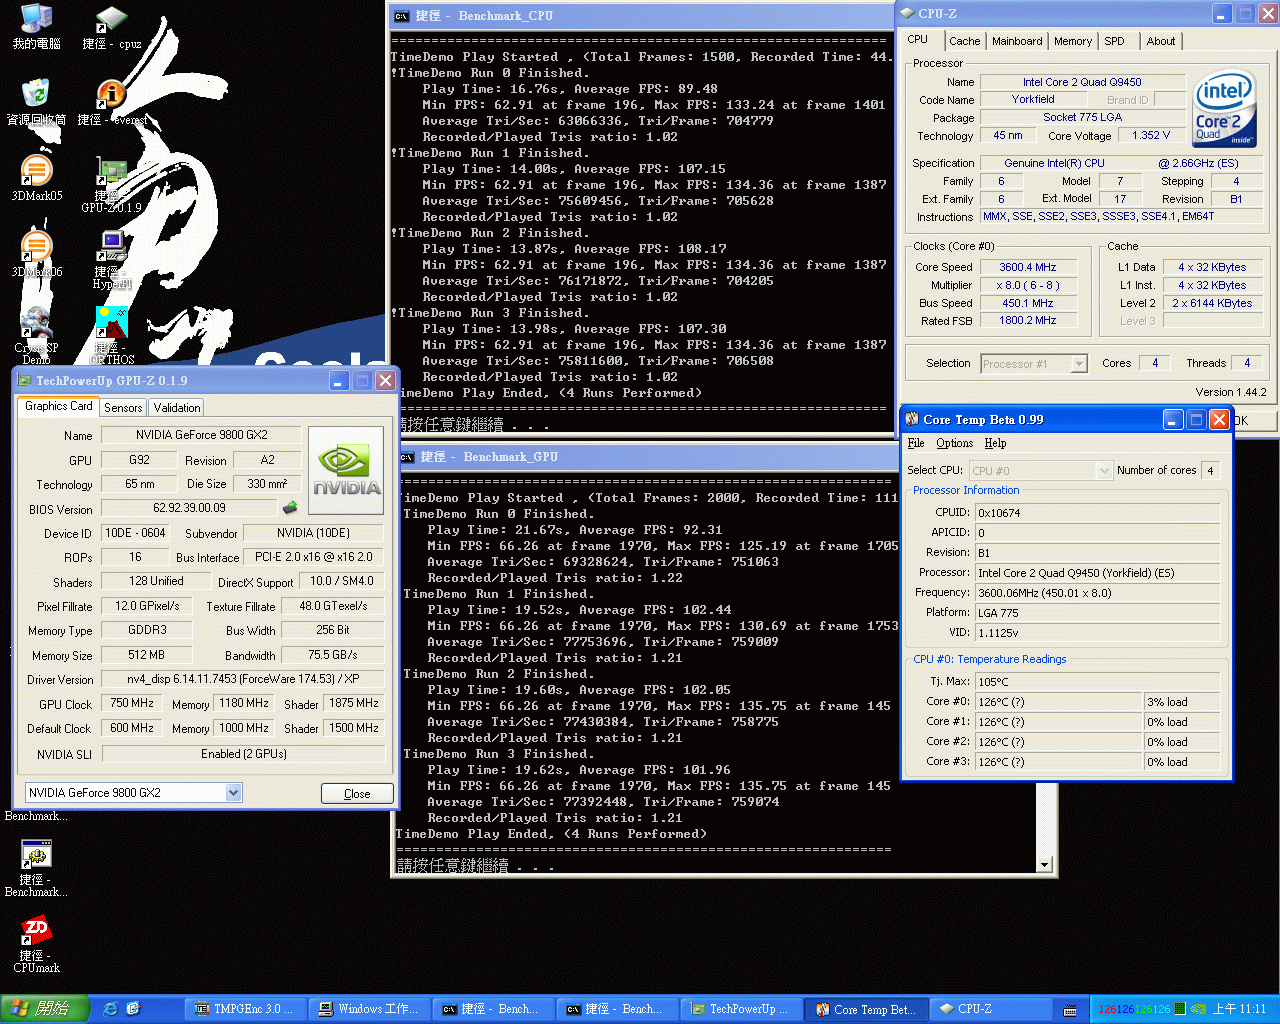Activate the TechPowerUp taskbar button
The image size is (1280, 1024).
pos(741,1009)
